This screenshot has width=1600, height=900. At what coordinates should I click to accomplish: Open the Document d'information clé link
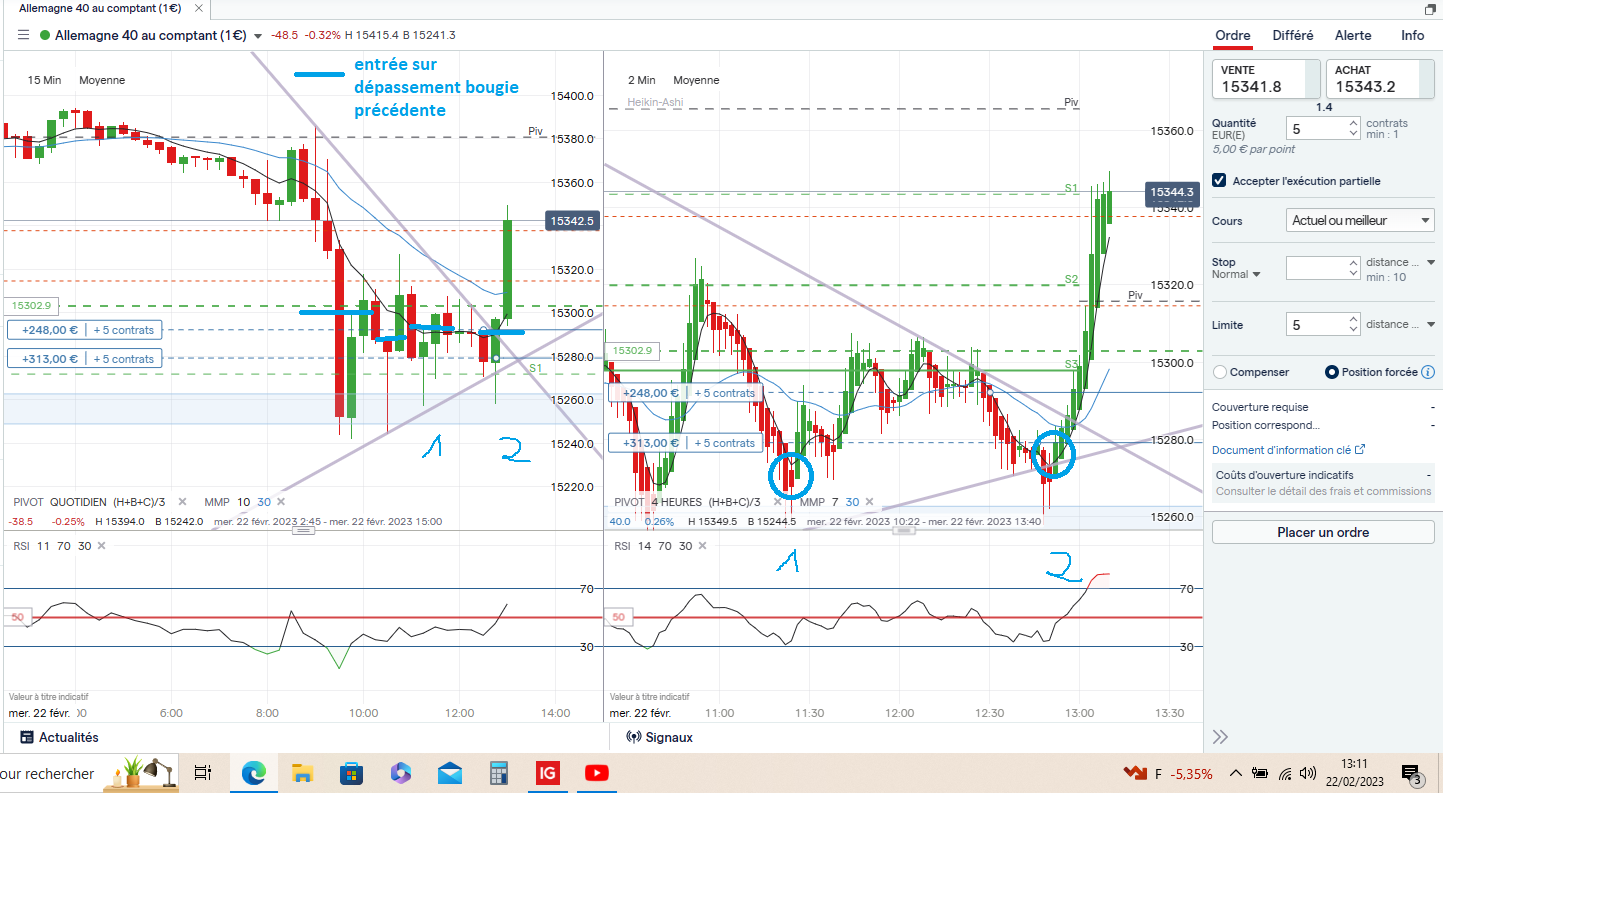[1288, 450]
